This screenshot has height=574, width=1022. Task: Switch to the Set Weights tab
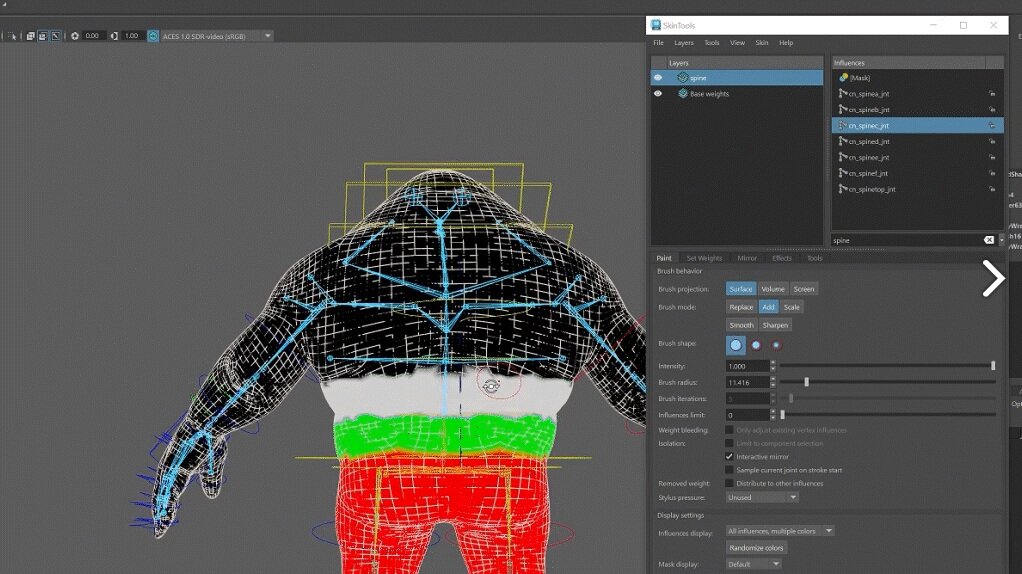tap(704, 258)
